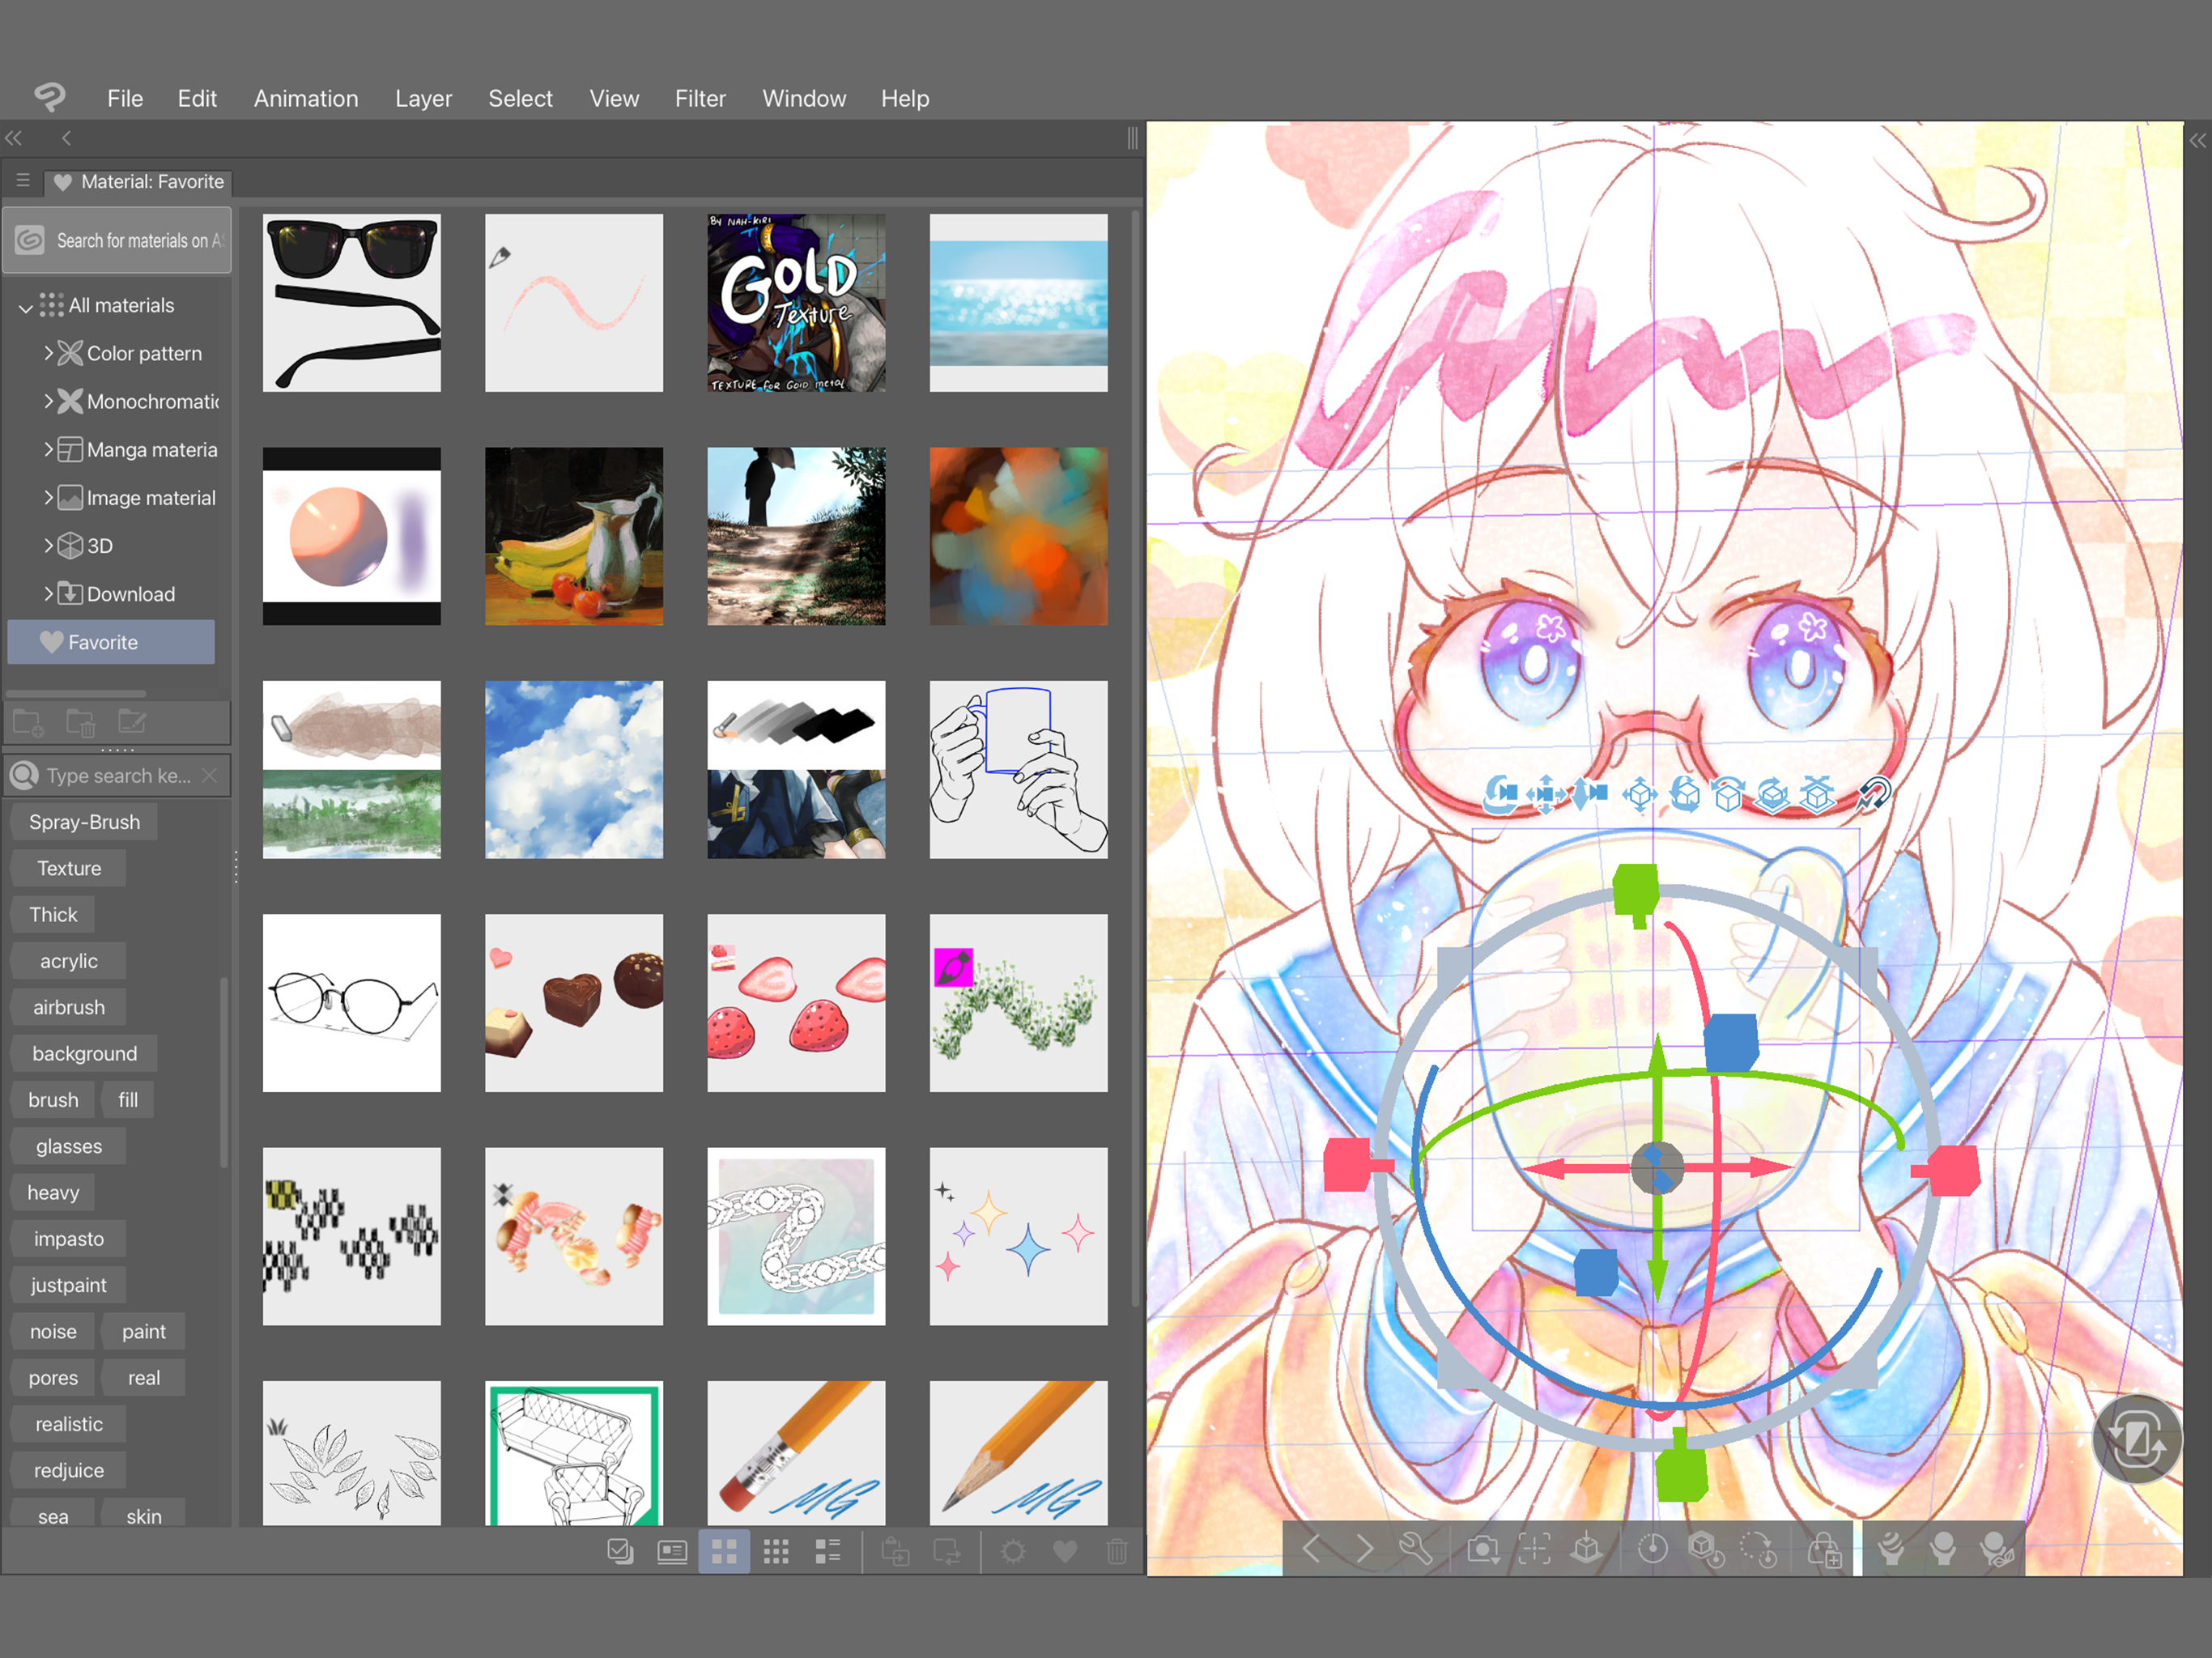The width and height of the screenshot is (2212, 1658).
Task: Click the ground-to-floor 3D object icon
Action: 1586,1550
